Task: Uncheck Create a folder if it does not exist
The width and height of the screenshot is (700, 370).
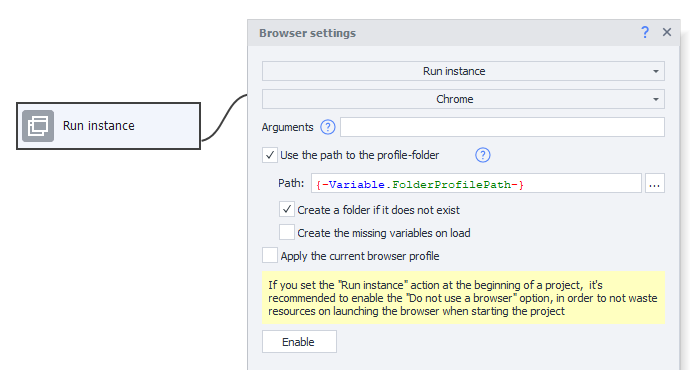Action: click(287, 209)
